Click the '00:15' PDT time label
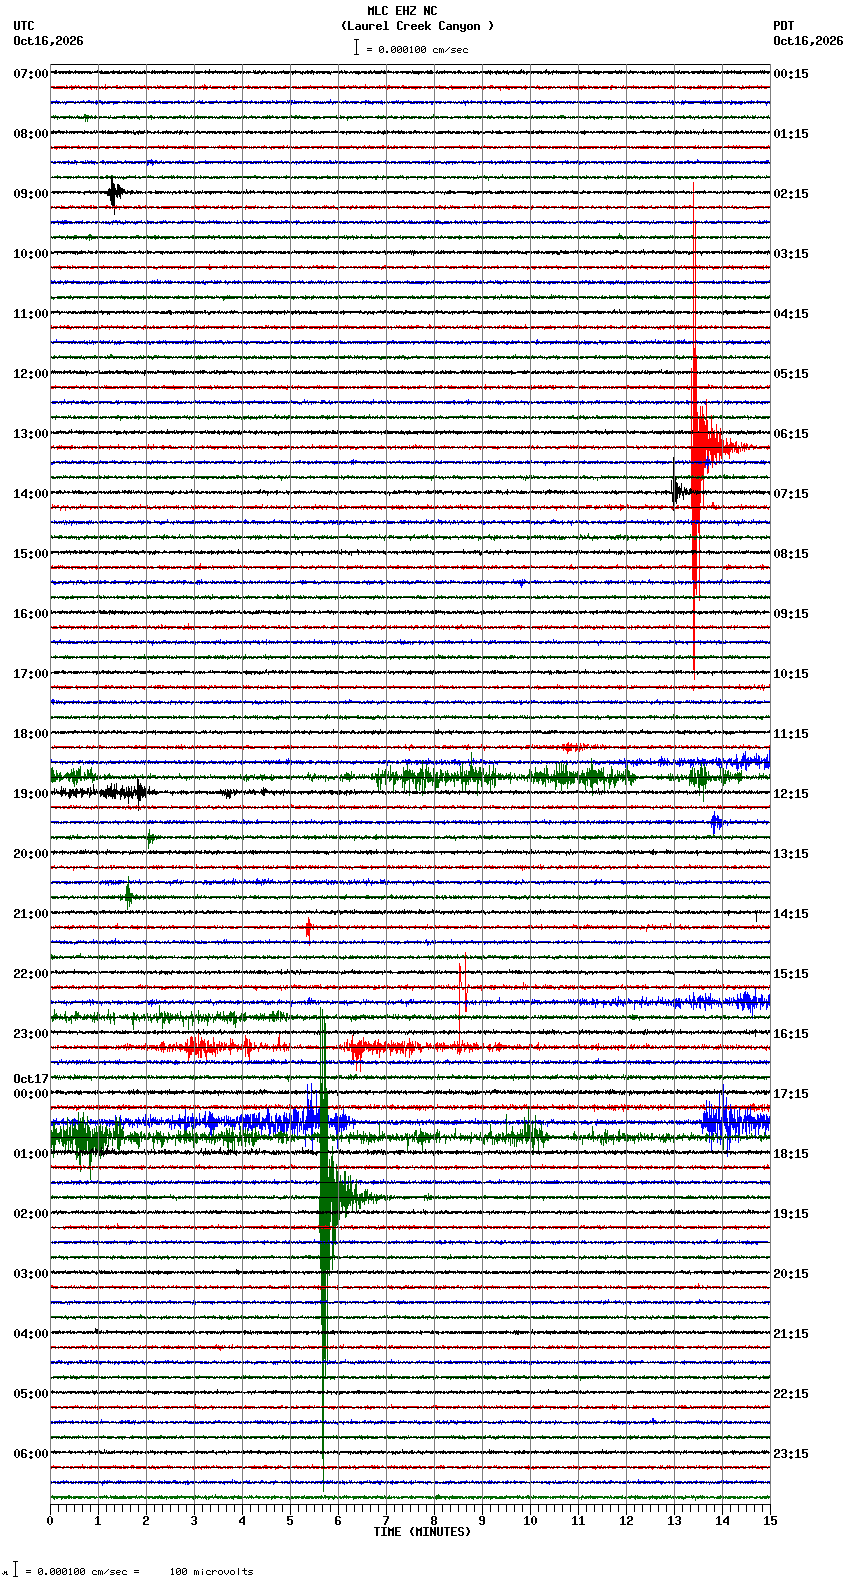The width and height of the screenshot is (850, 1584). [x=791, y=74]
